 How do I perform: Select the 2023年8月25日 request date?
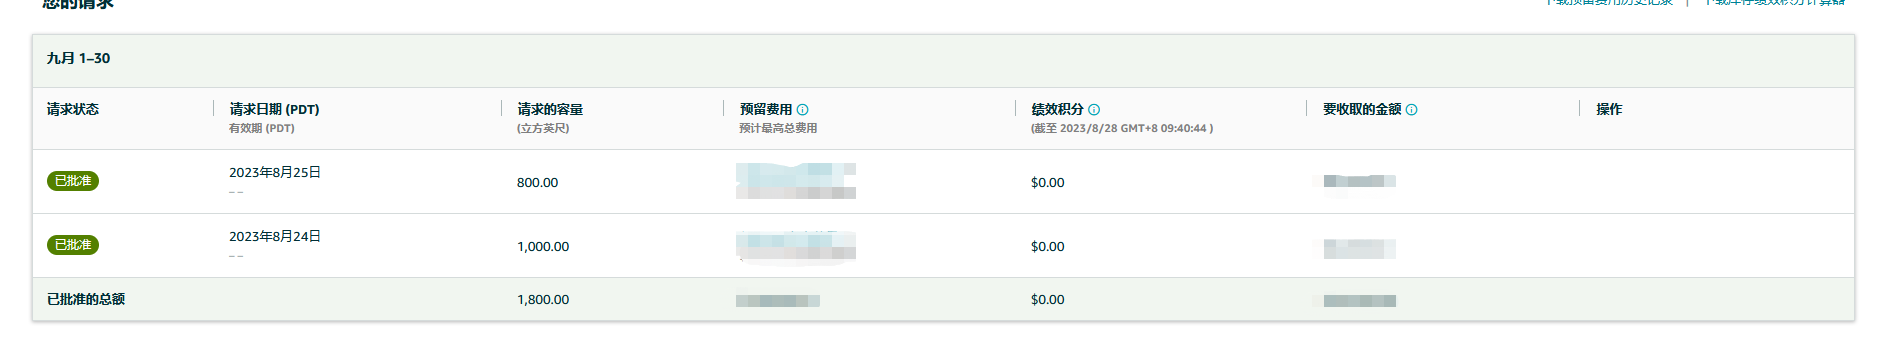click(275, 173)
